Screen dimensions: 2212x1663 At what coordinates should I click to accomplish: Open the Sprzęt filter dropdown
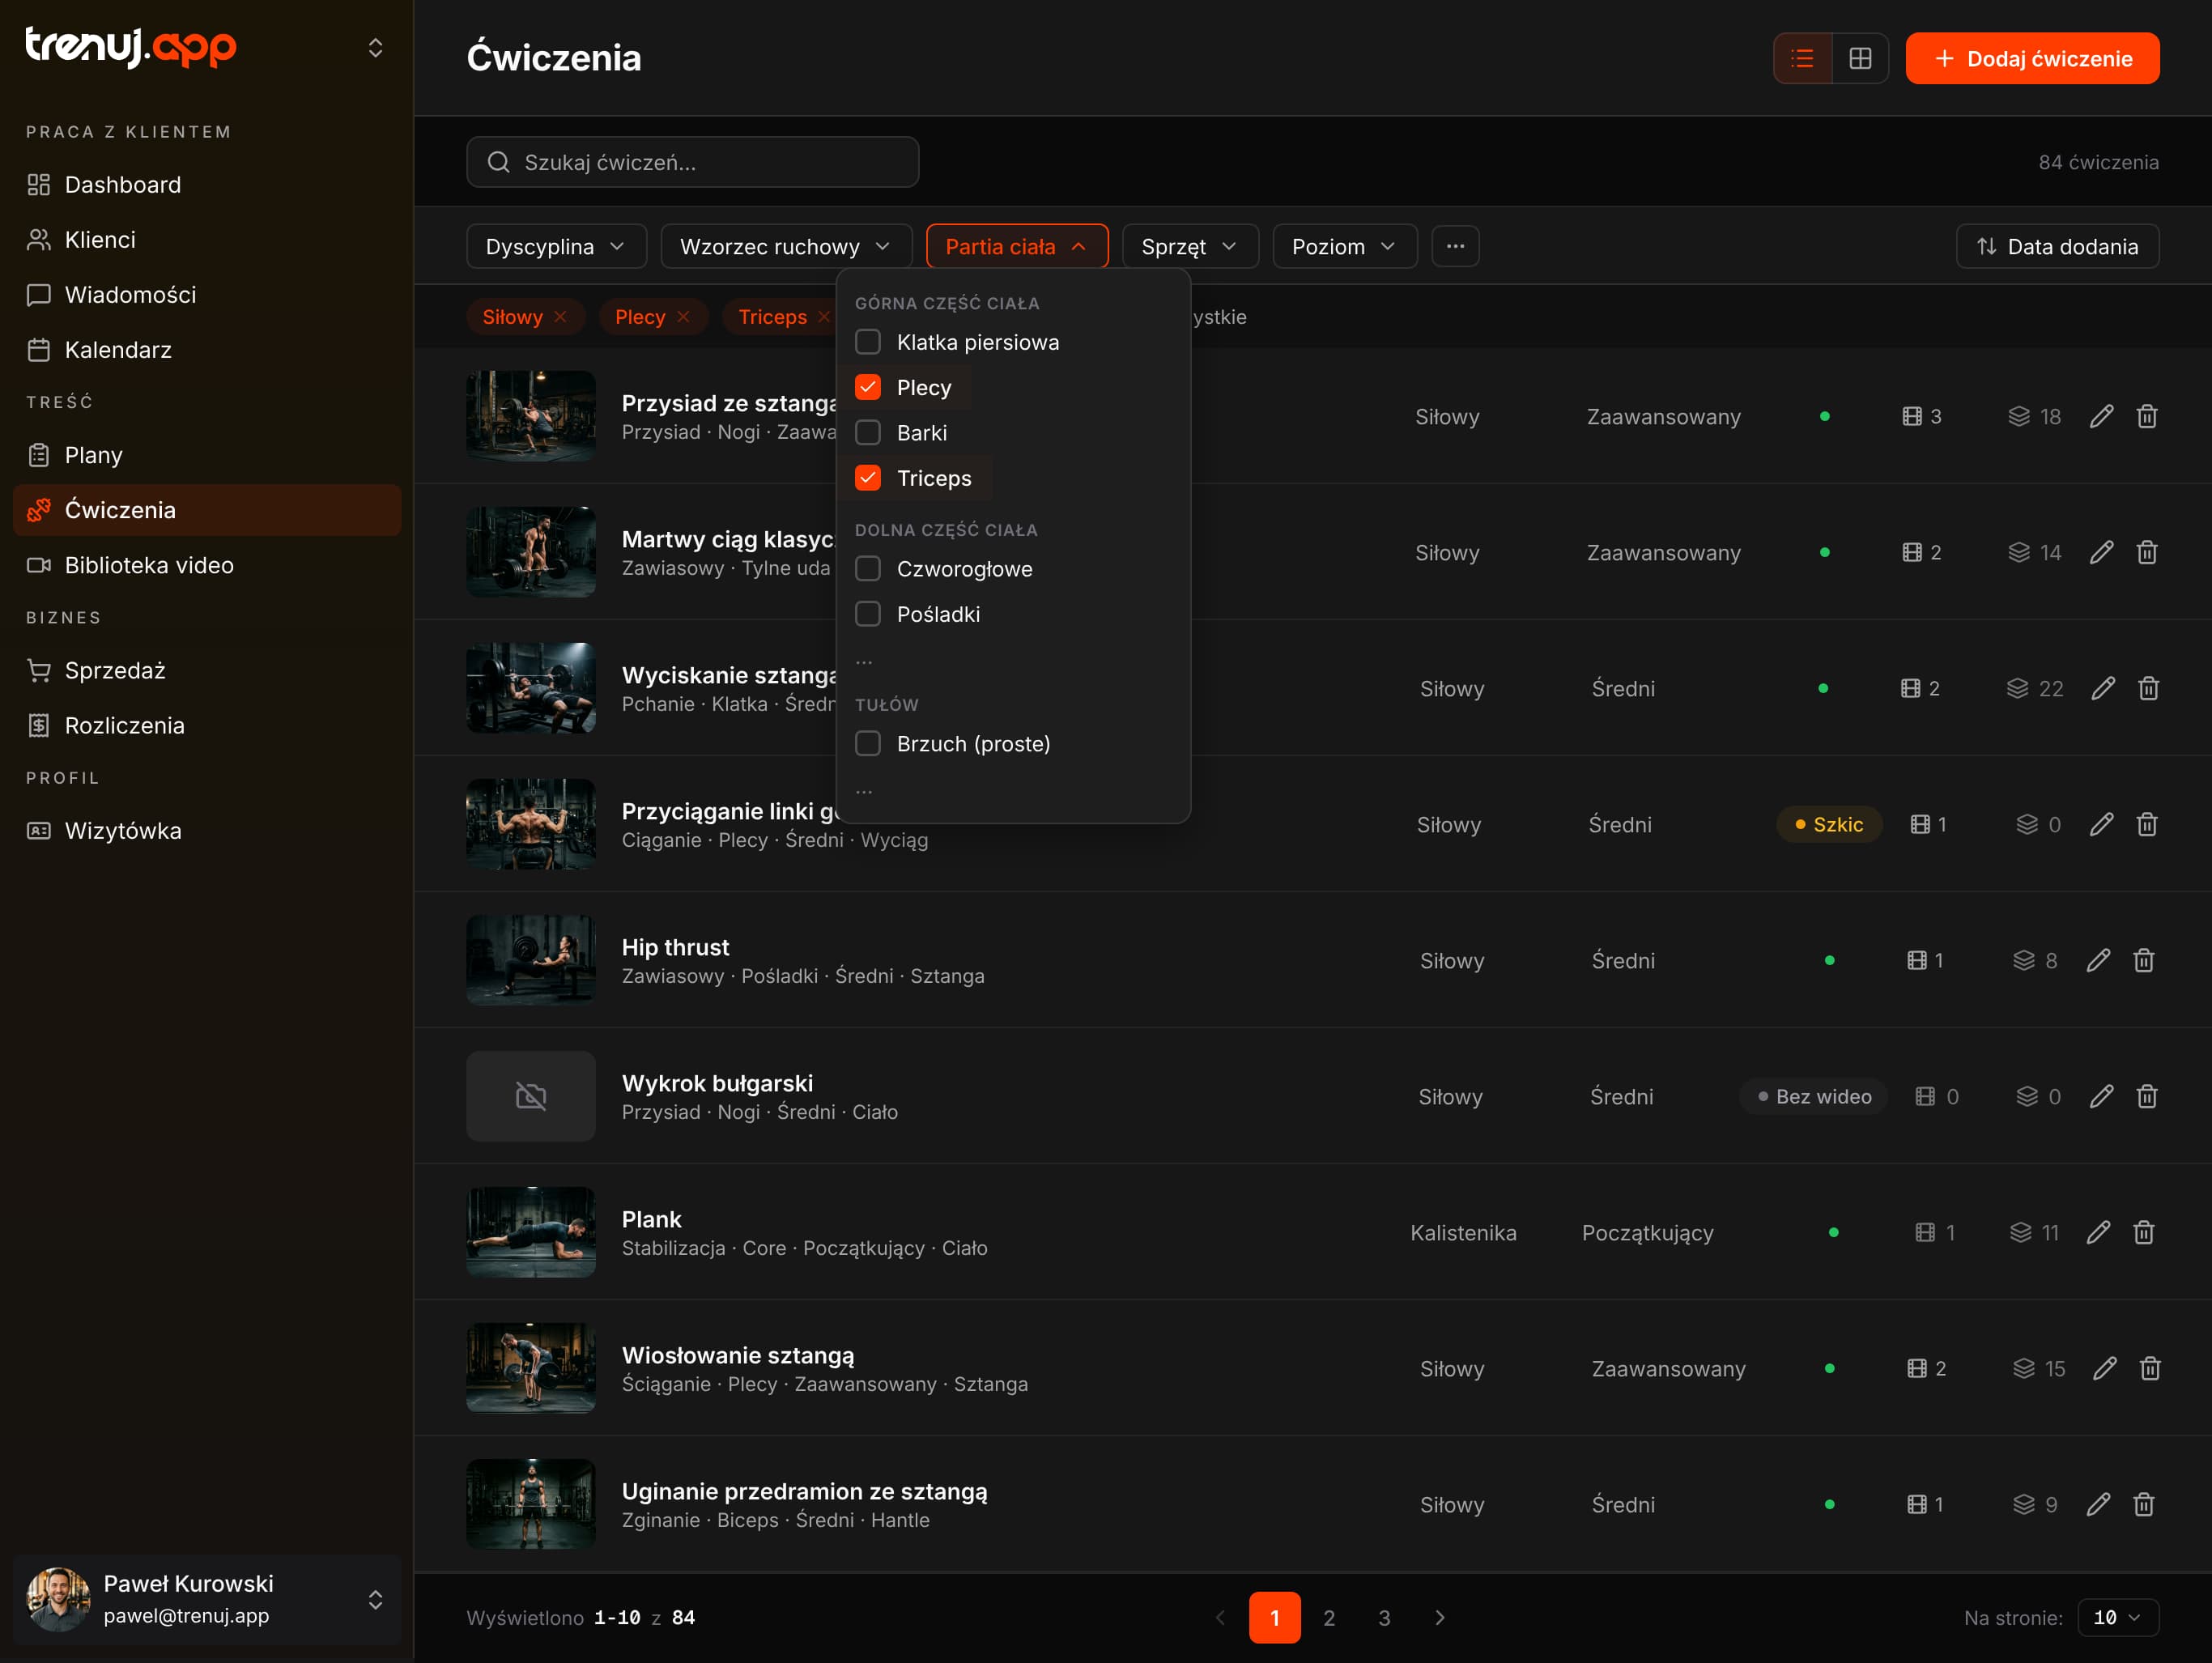1190,246
